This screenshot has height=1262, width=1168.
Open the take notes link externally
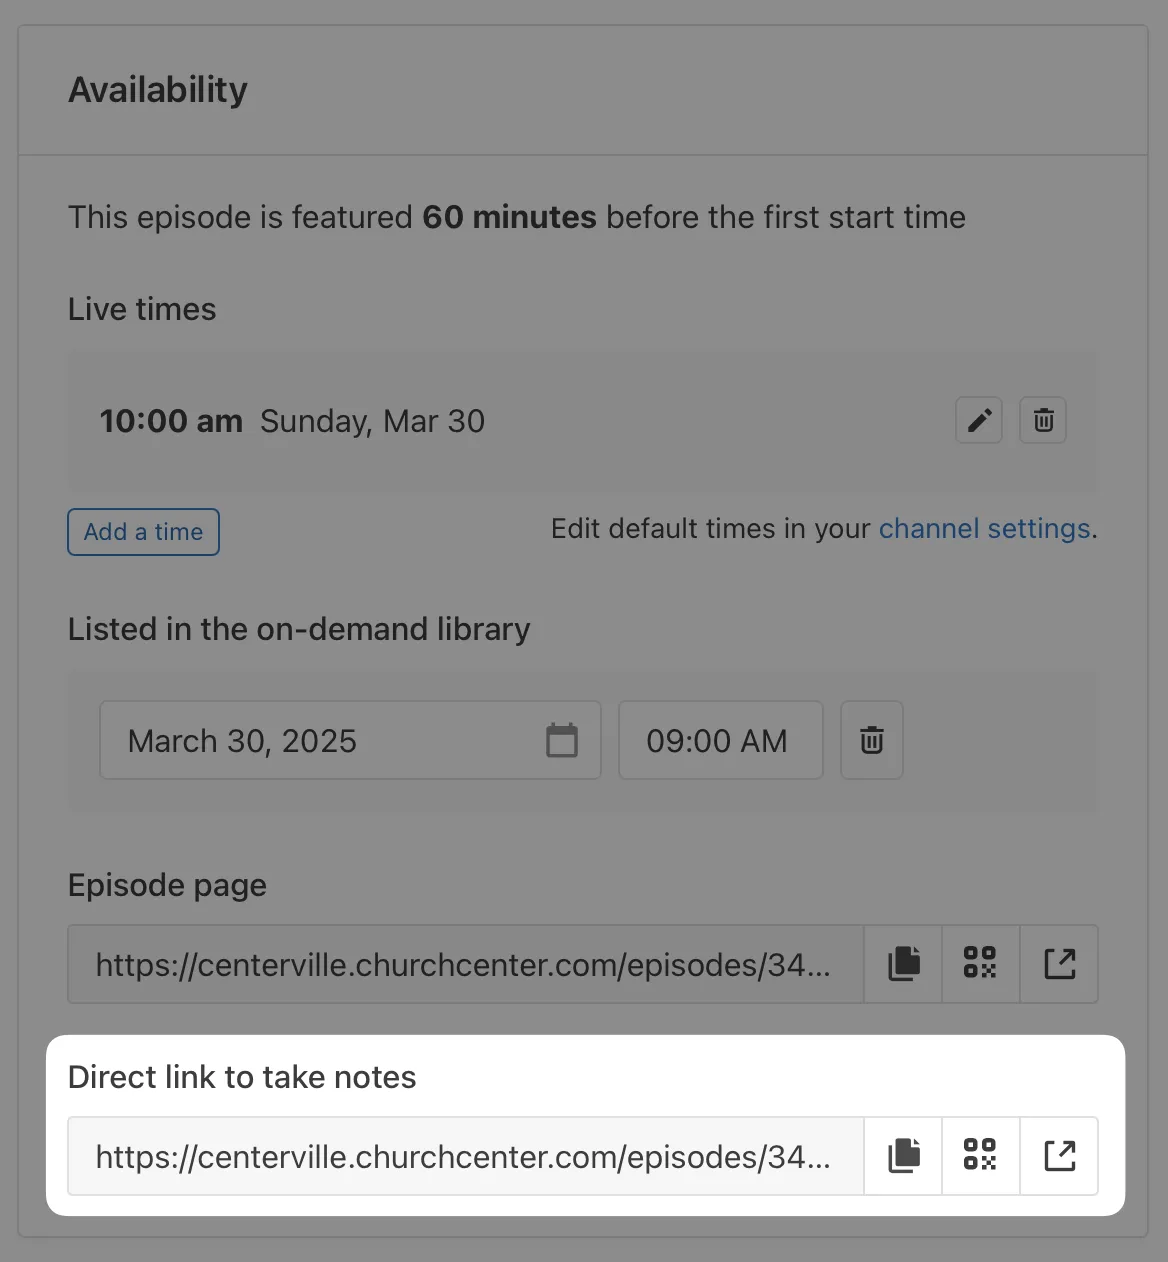[1059, 1156]
